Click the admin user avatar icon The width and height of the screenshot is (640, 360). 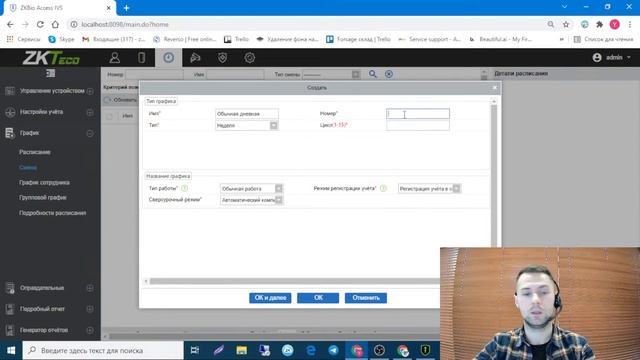click(597, 58)
